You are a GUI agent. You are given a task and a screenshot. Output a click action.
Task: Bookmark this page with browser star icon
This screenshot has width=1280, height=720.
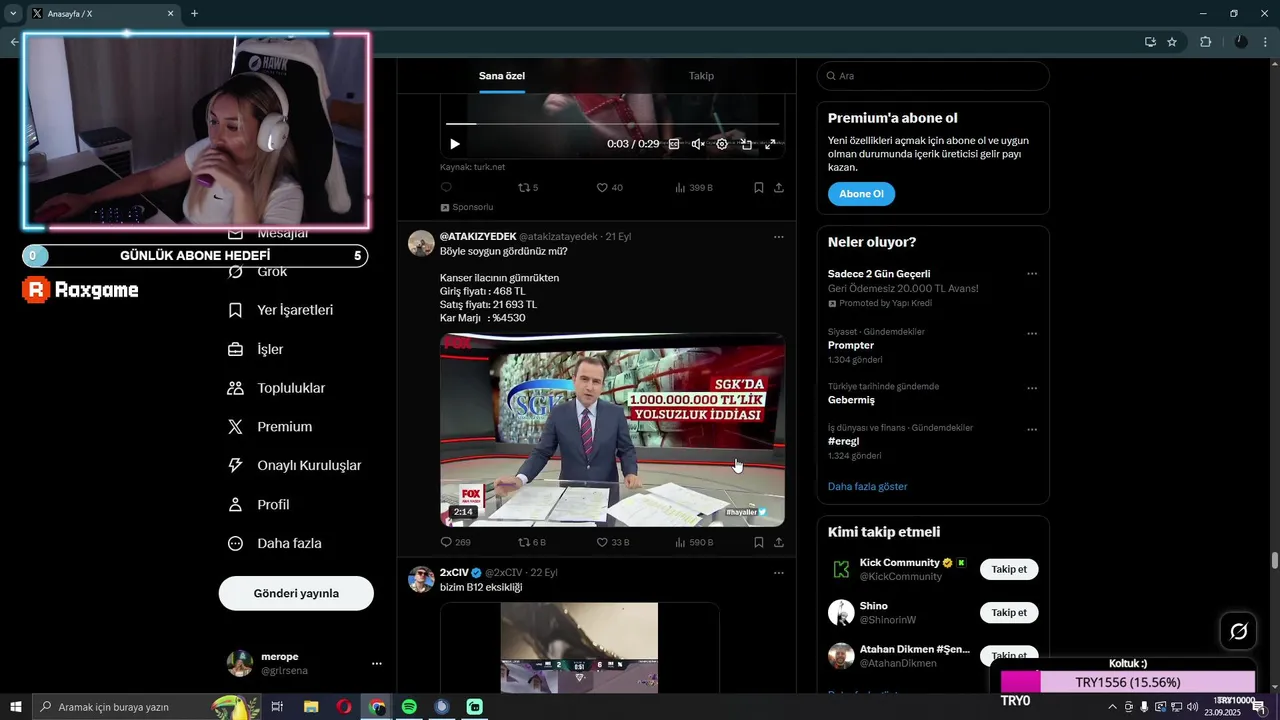click(x=1172, y=42)
